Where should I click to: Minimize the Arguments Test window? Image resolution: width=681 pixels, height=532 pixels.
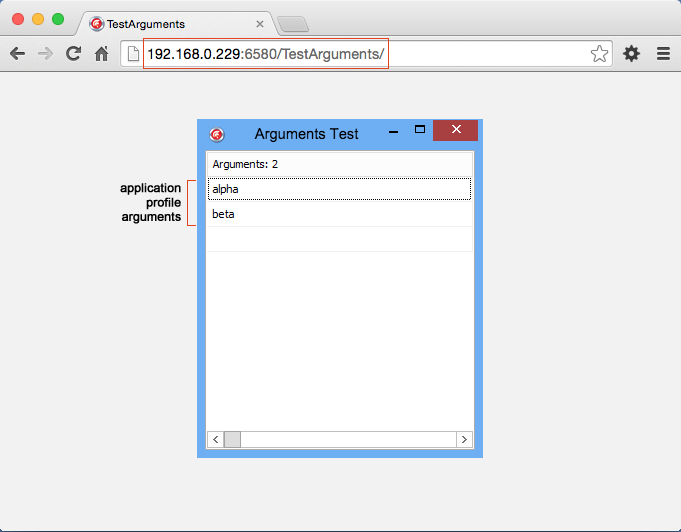click(393, 132)
